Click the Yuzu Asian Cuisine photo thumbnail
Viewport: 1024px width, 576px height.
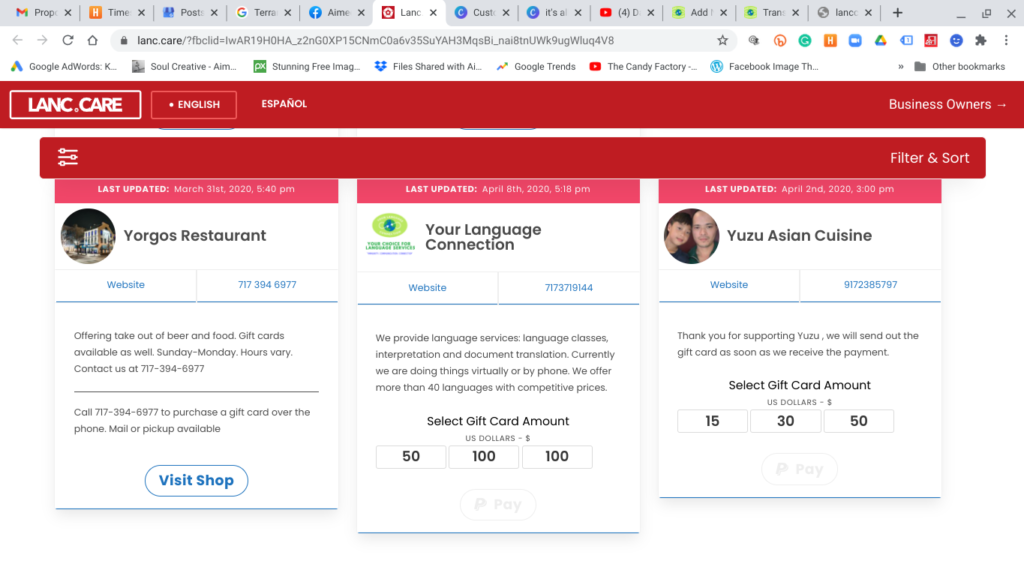click(692, 236)
